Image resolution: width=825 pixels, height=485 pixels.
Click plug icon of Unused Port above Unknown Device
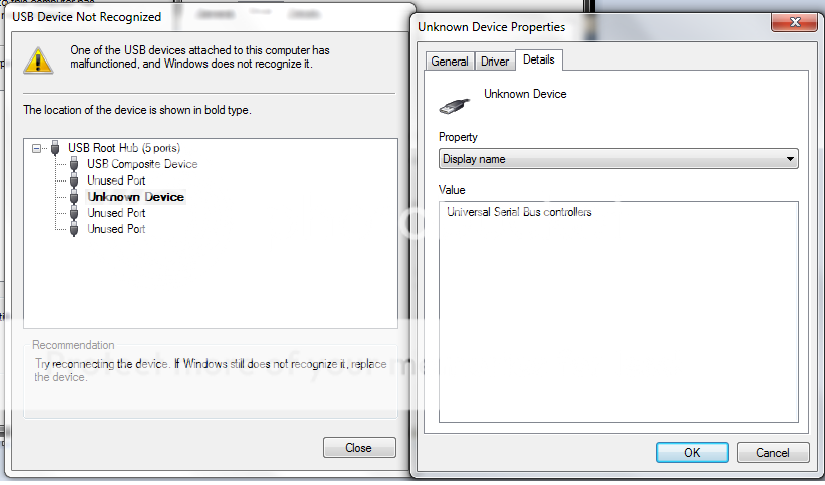(x=75, y=181)
